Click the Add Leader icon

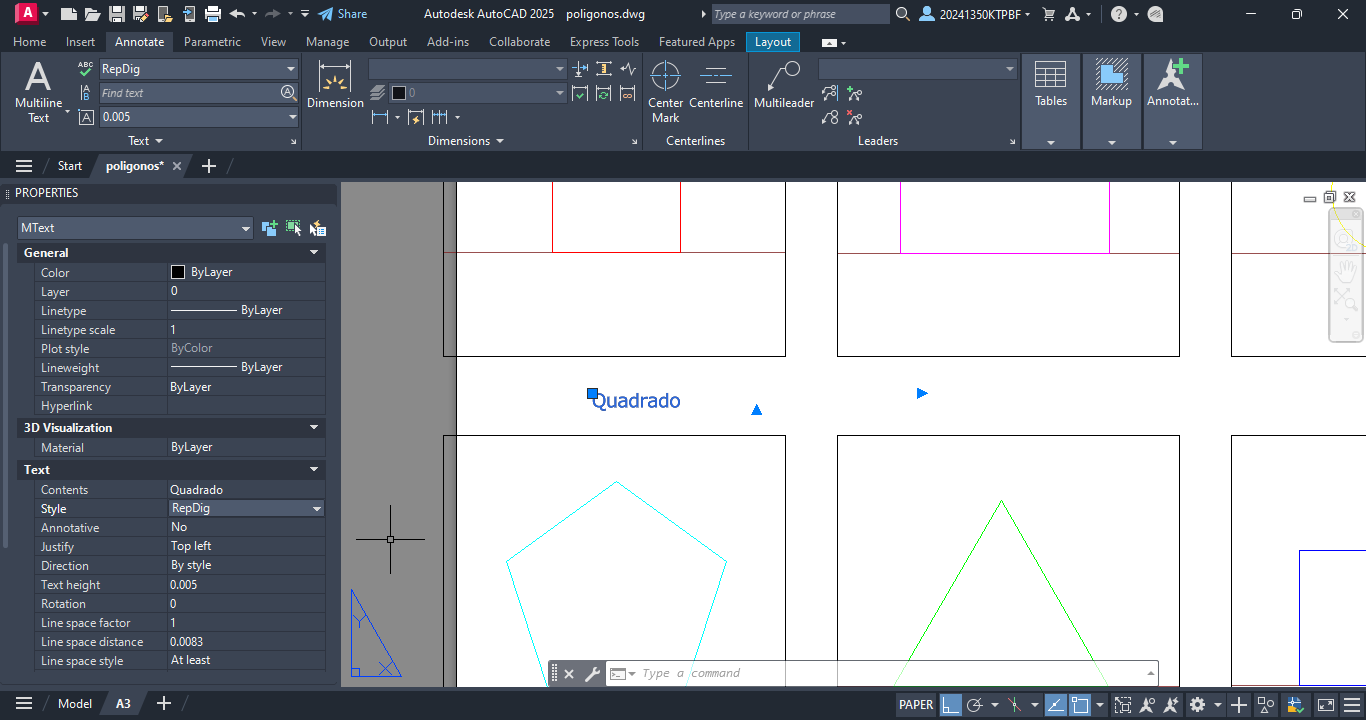(855, 94)
